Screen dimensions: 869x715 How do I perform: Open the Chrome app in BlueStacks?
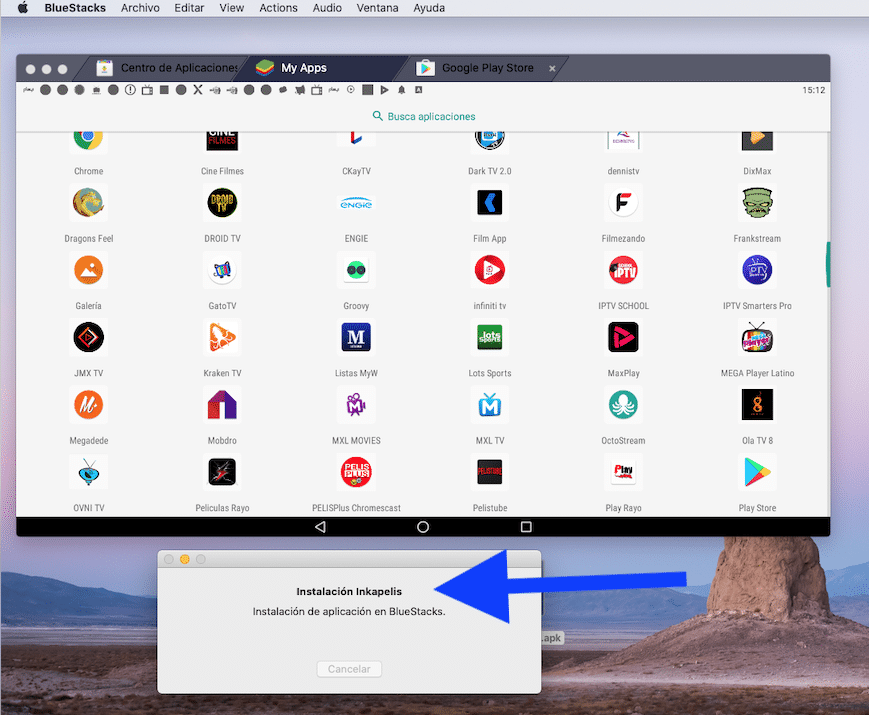tap(88, 138)
